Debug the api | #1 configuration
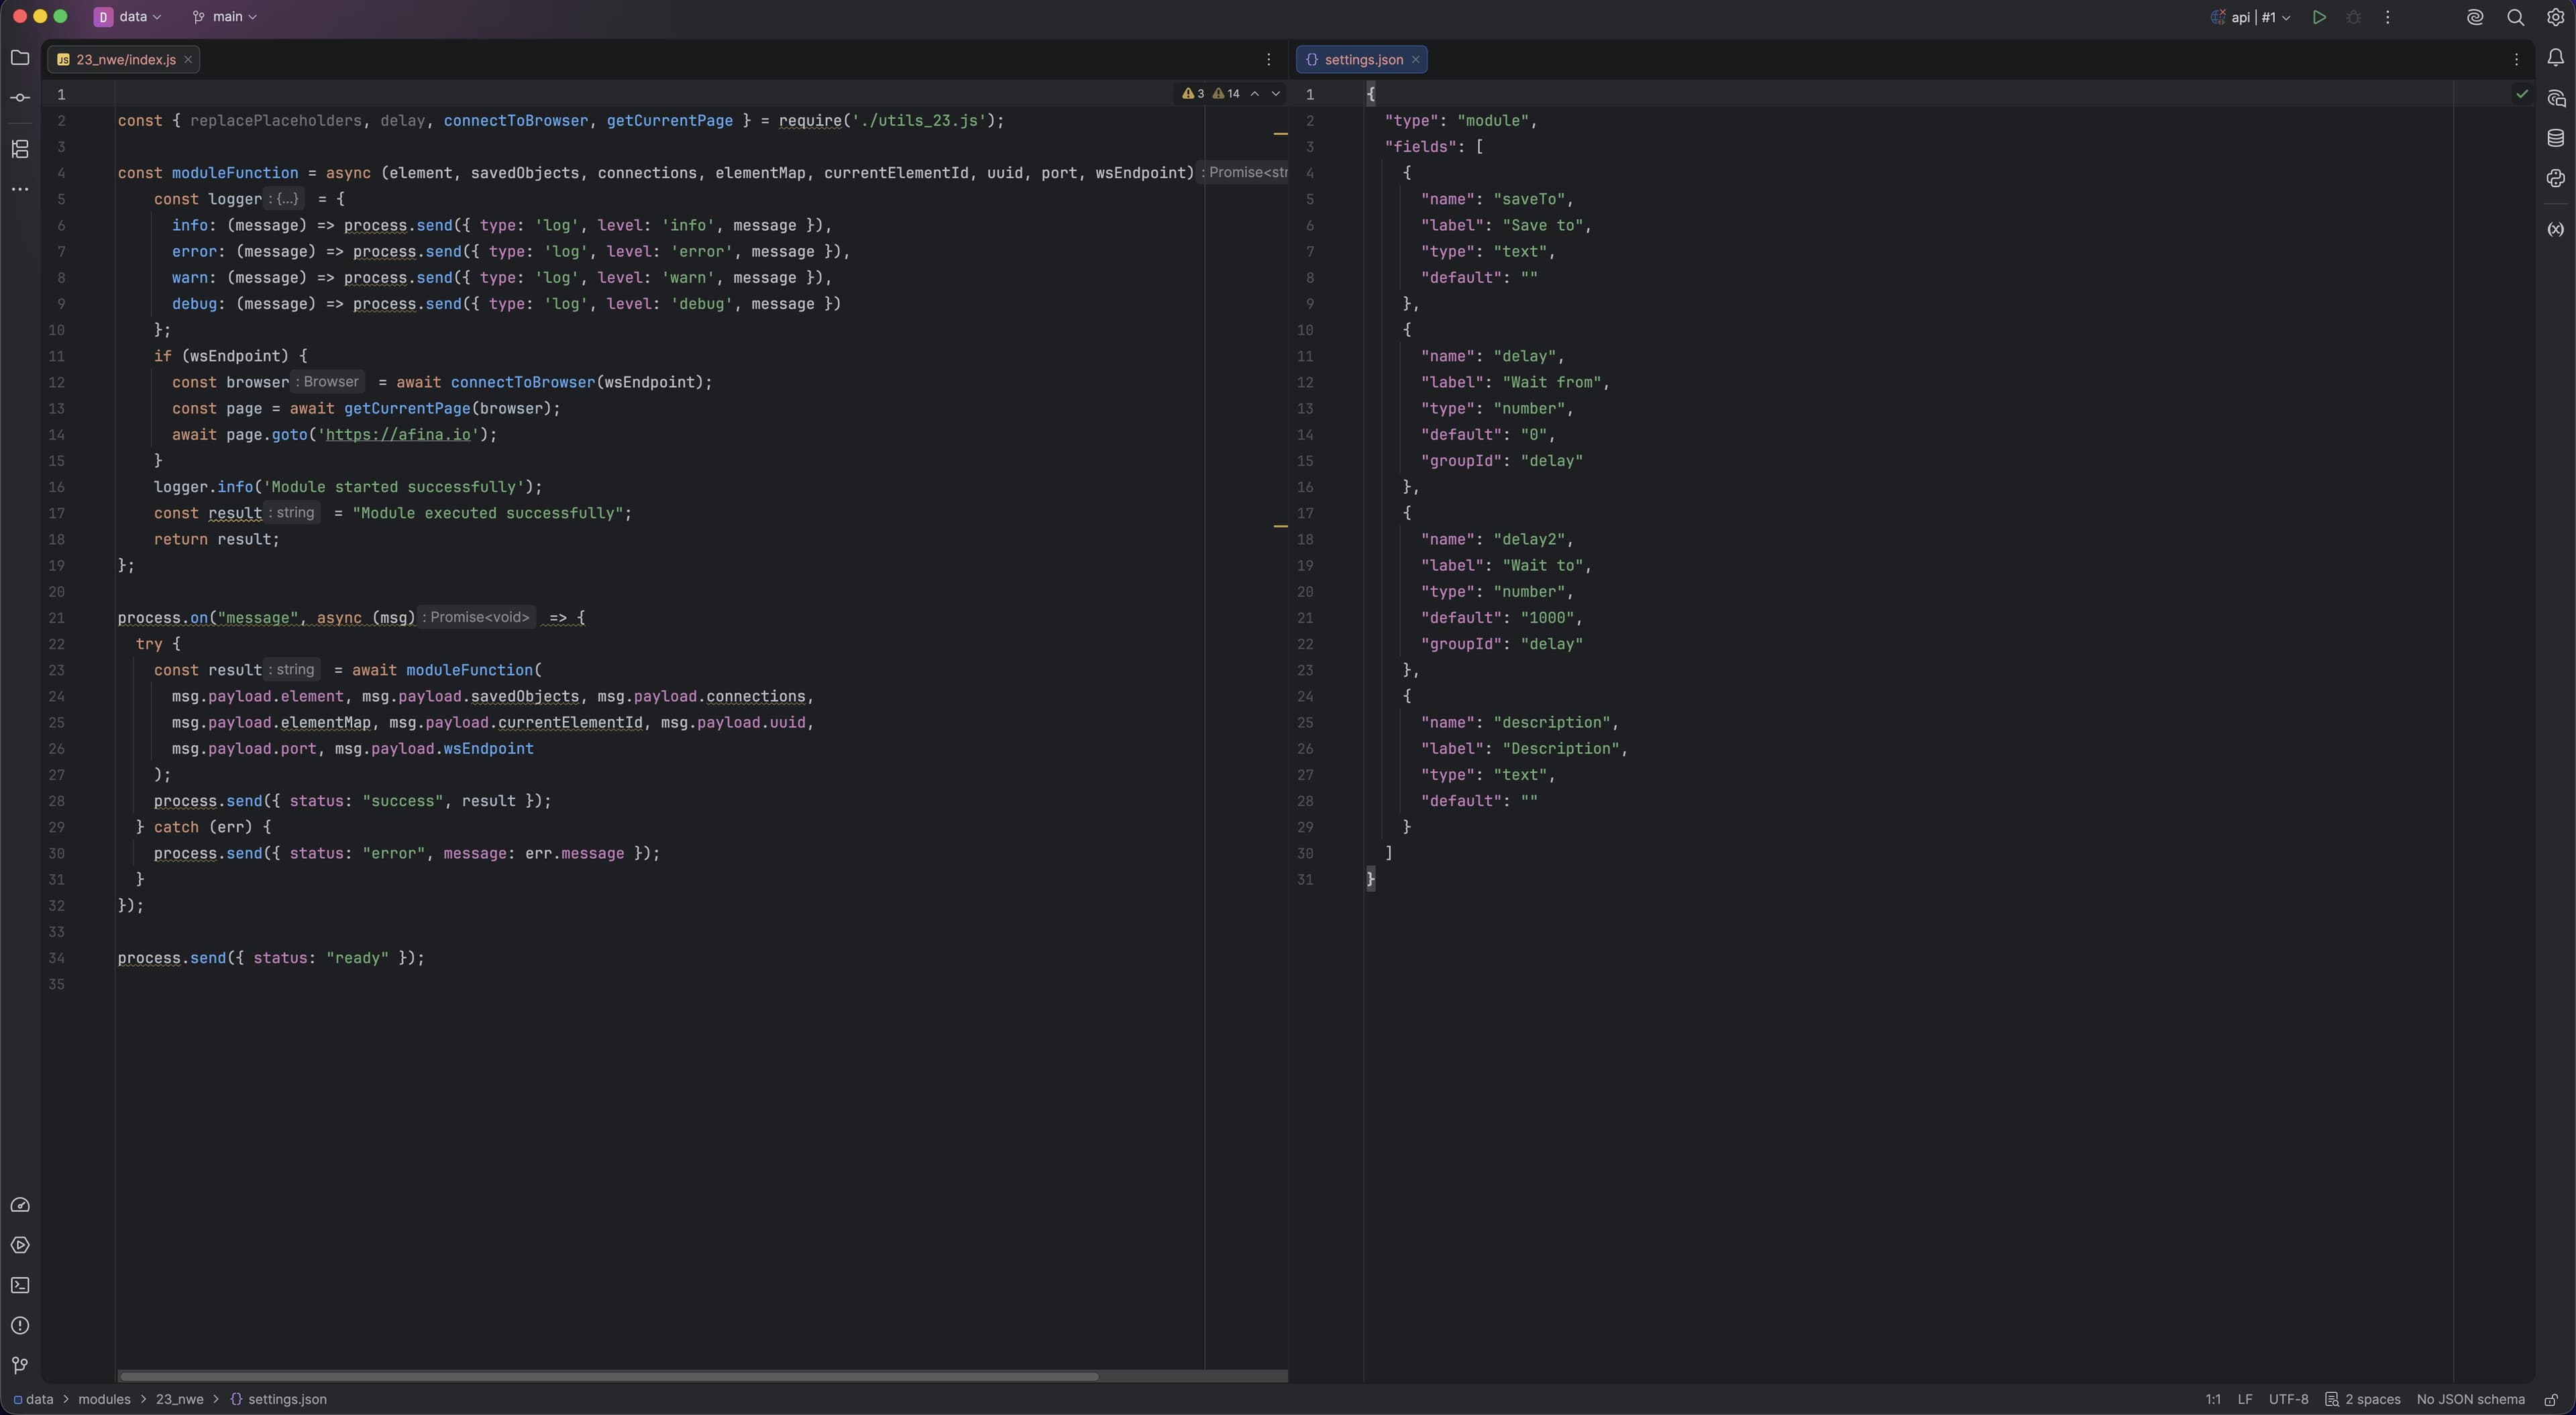Image resolution: width=2576 pixels, height=1415 pixels. [2353, 17]
